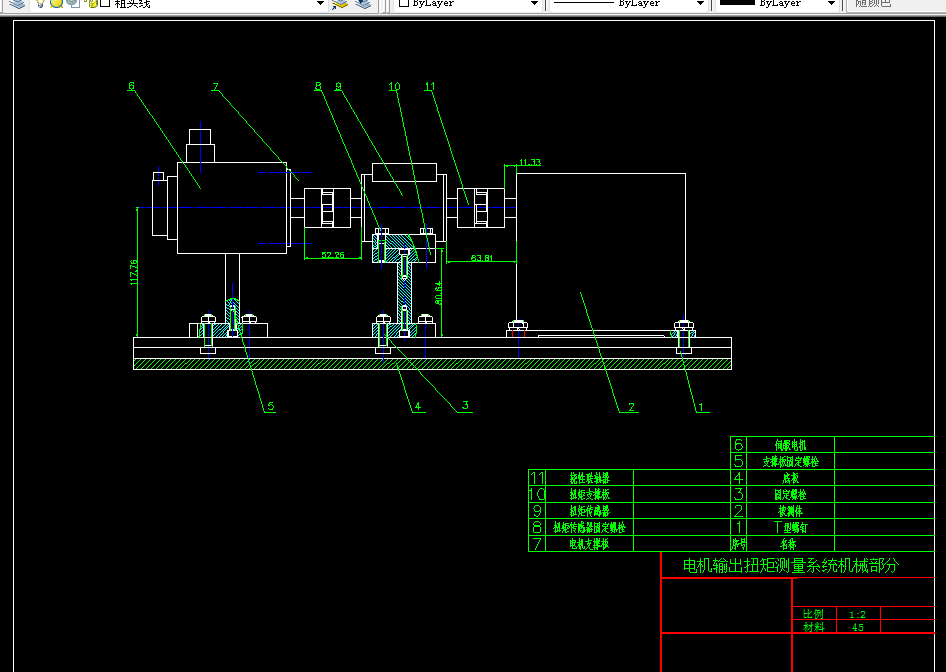Click the 伺服电机 parts list cell
This screenshot has width=946, height=672.
click(790, 445)
